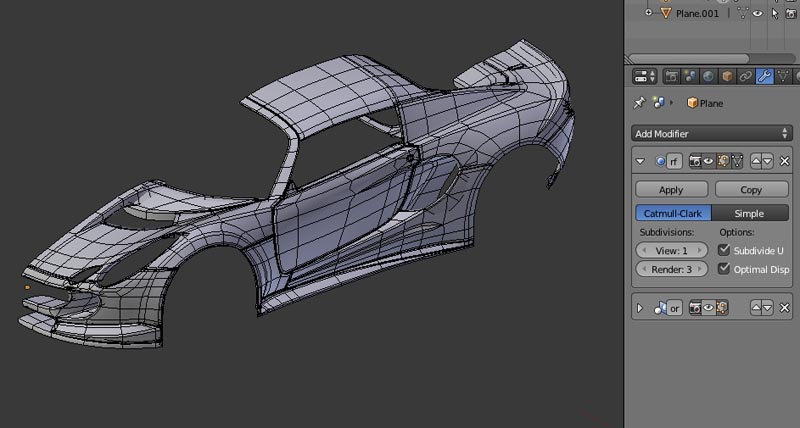
Task: Toggle the pin icon beside Plane
Action: pos(640,103)
